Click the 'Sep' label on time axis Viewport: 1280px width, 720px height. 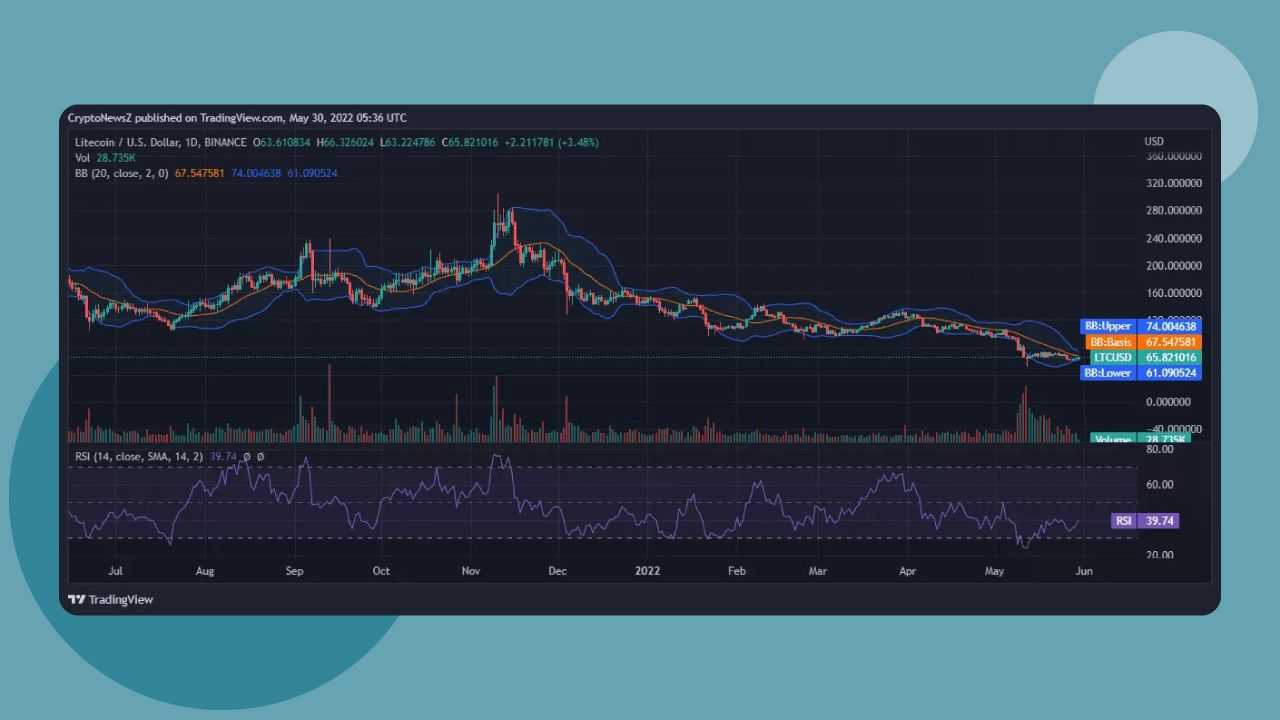pyautogui.click(x=294, y=571)
